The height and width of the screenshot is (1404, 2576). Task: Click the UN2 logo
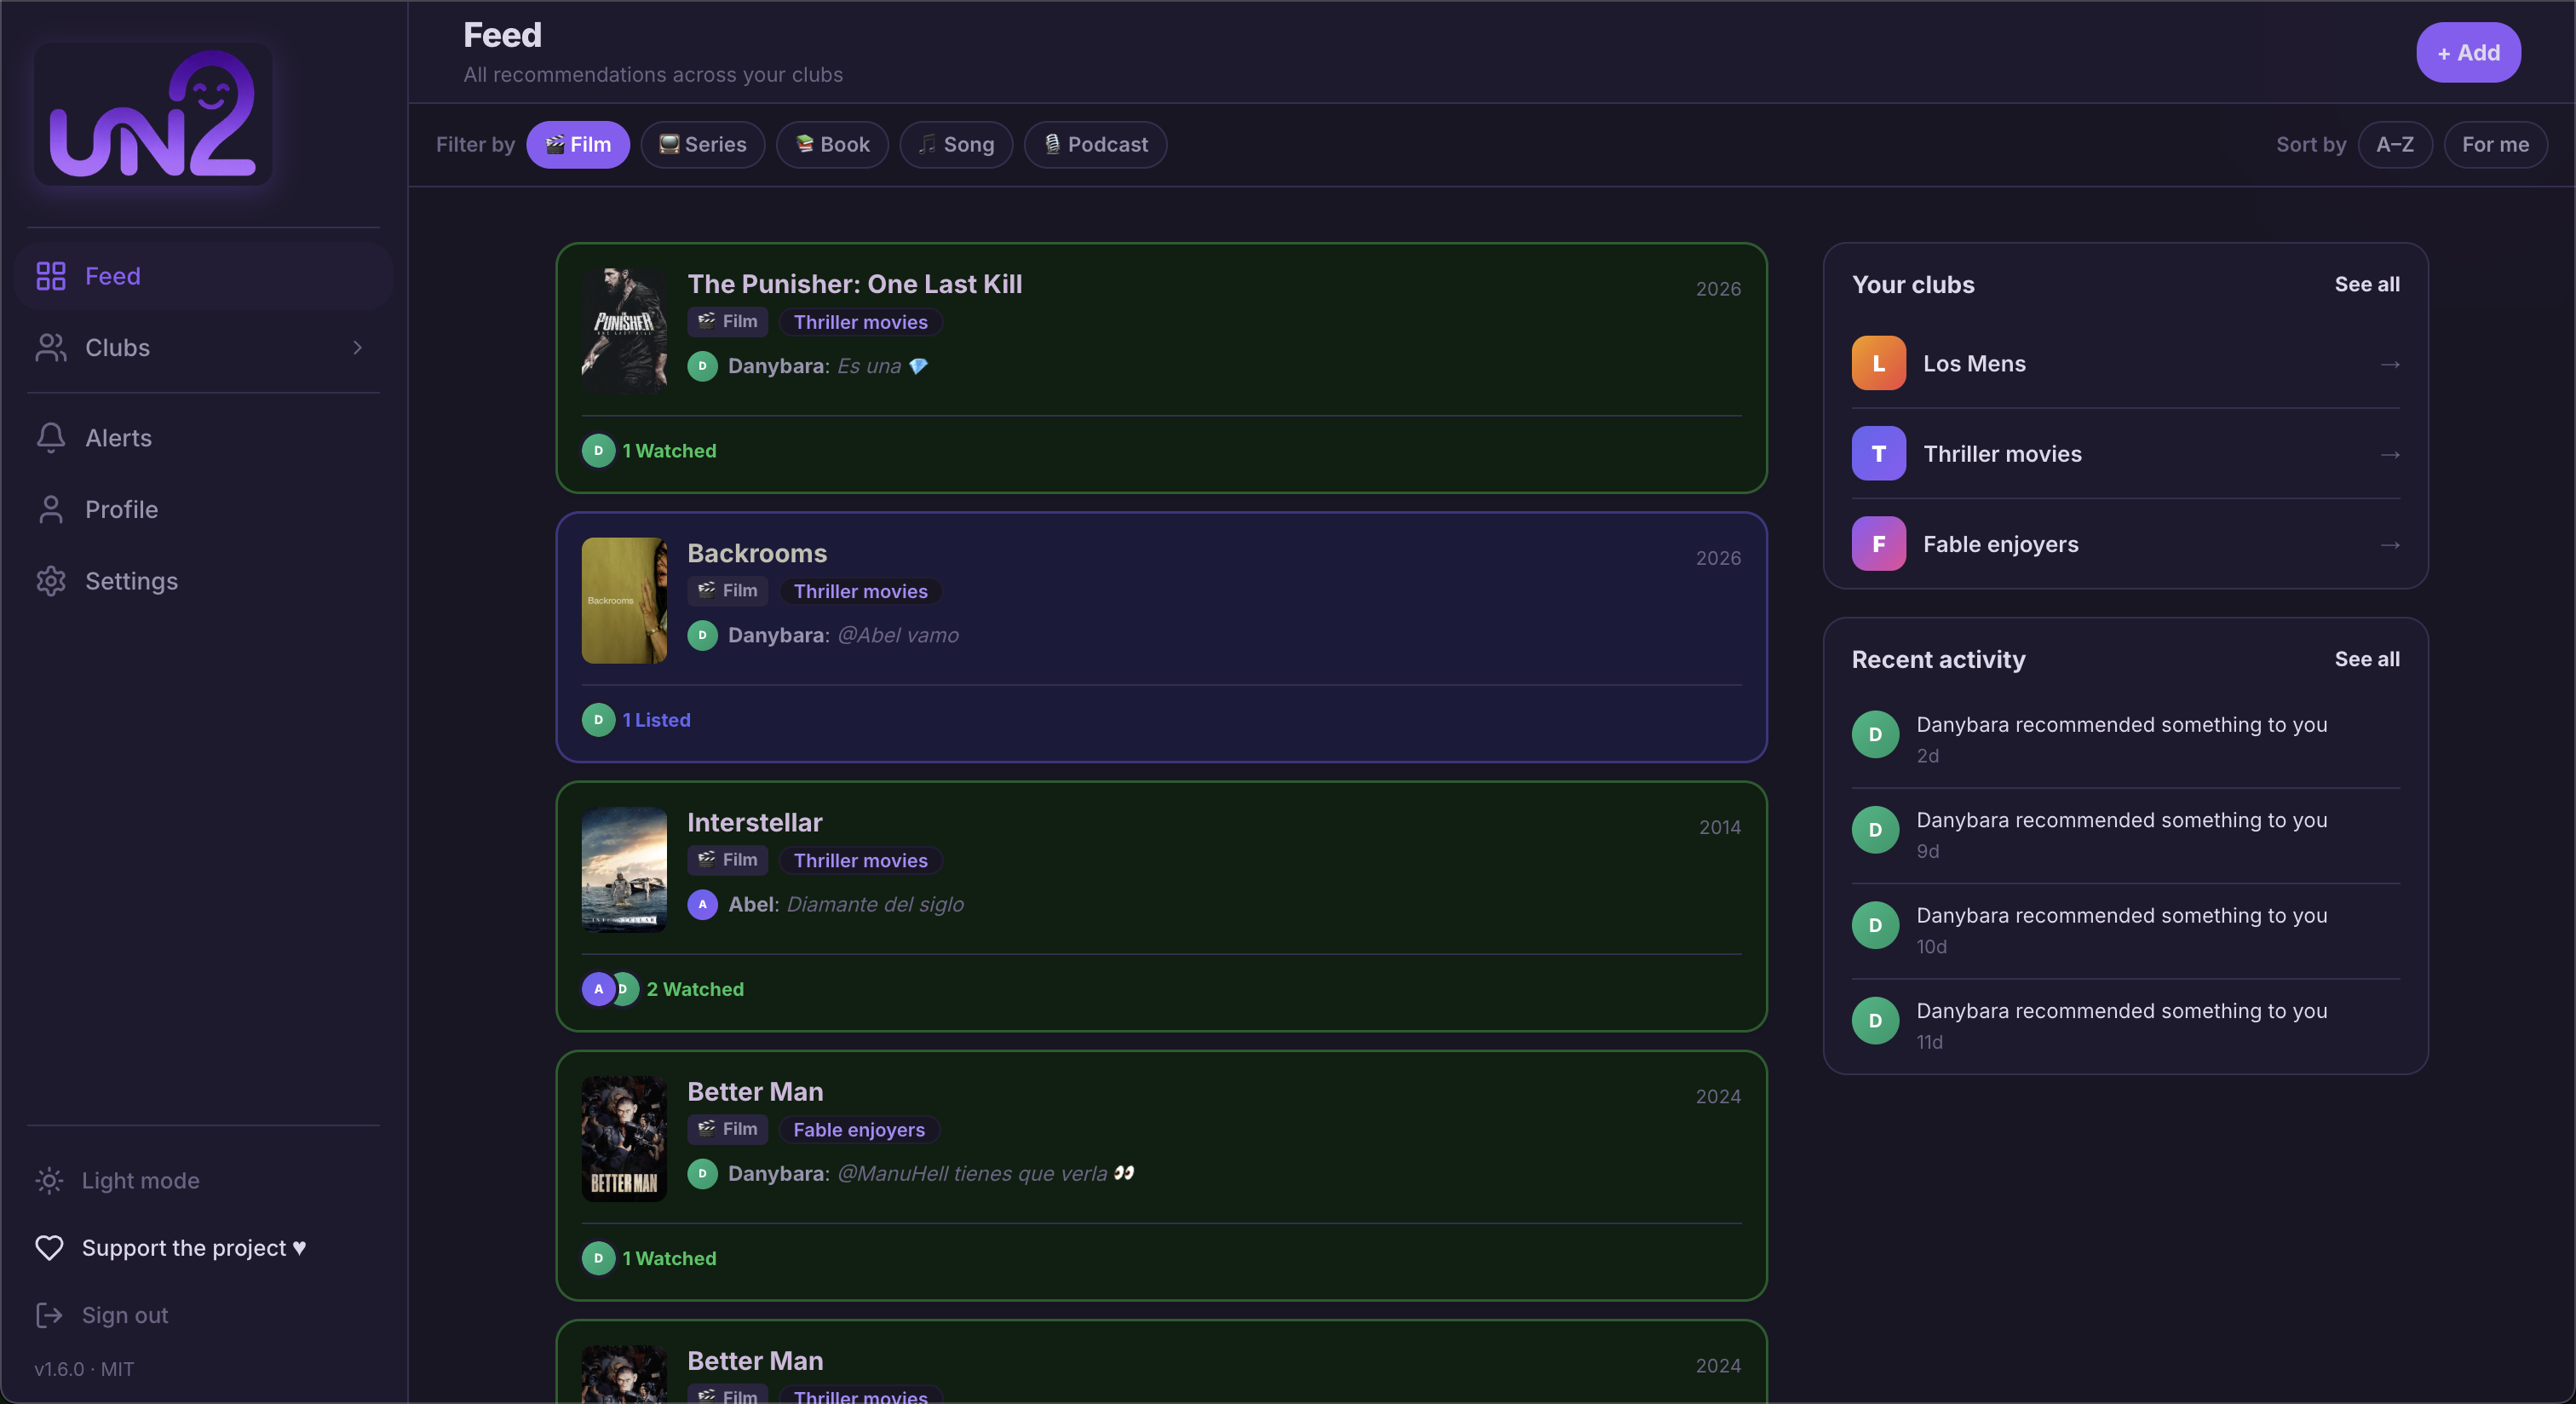point(153,113)
